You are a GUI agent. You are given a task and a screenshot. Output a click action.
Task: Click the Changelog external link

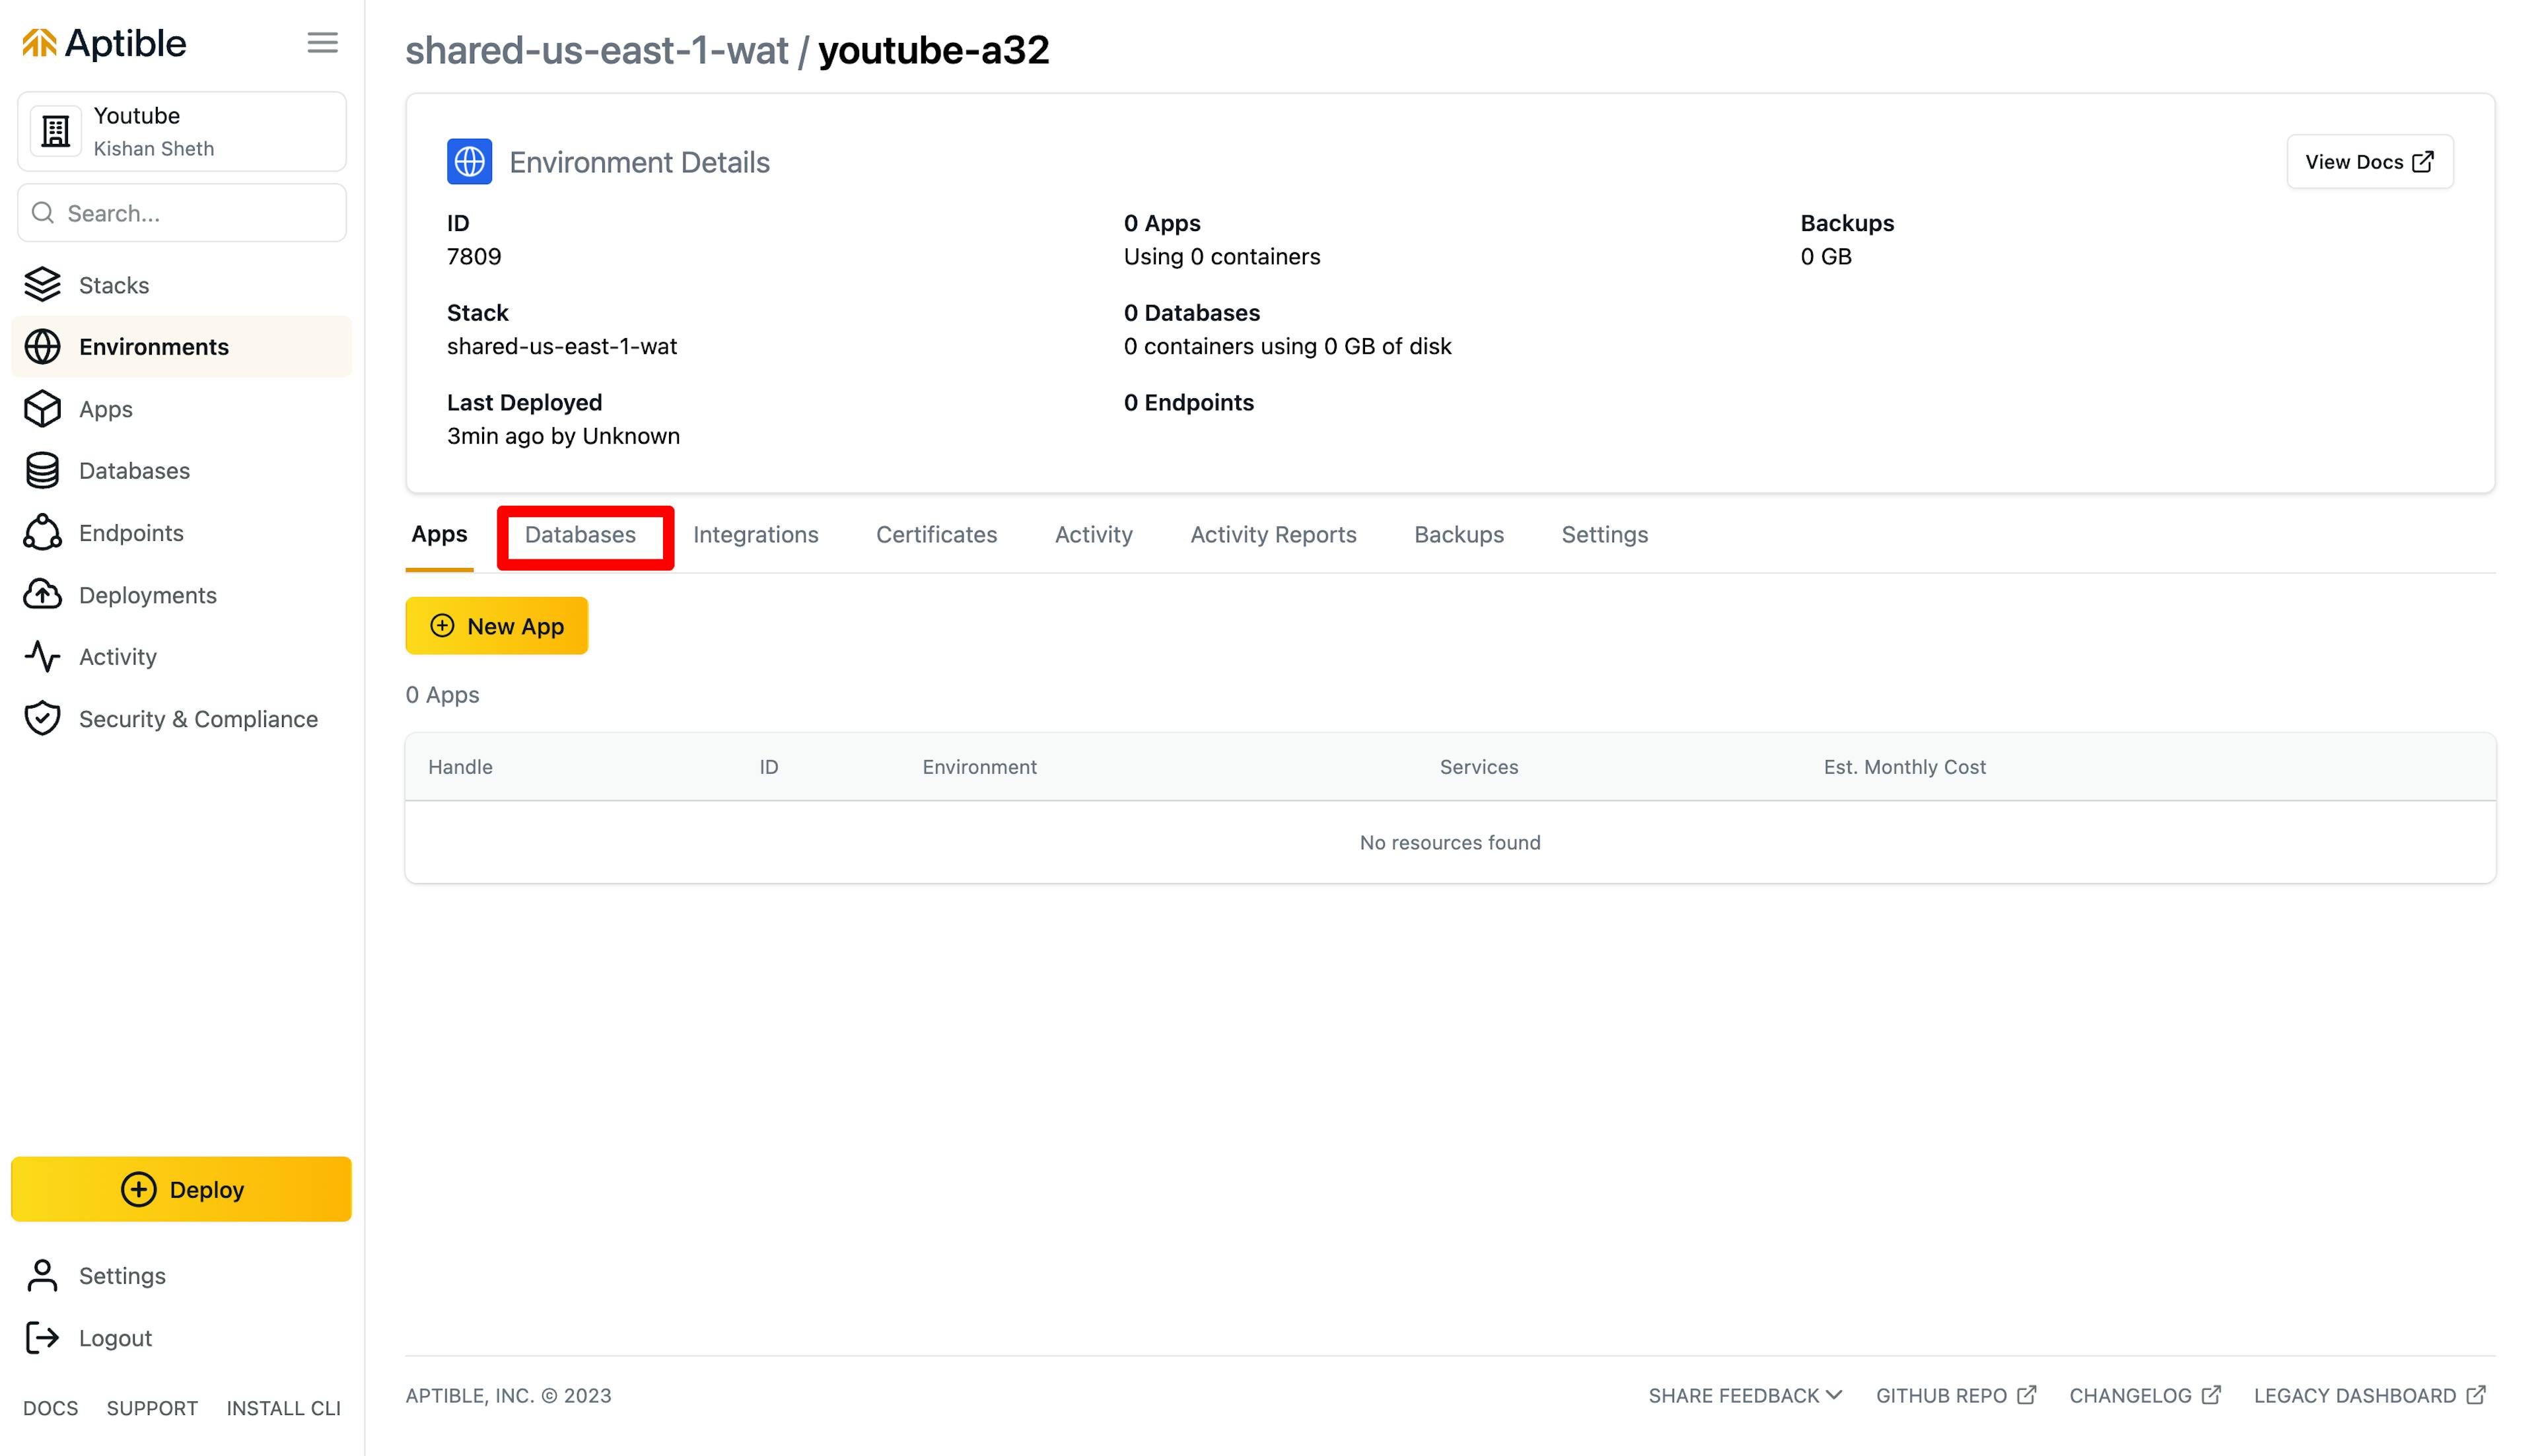(x=2144, y=1395)
